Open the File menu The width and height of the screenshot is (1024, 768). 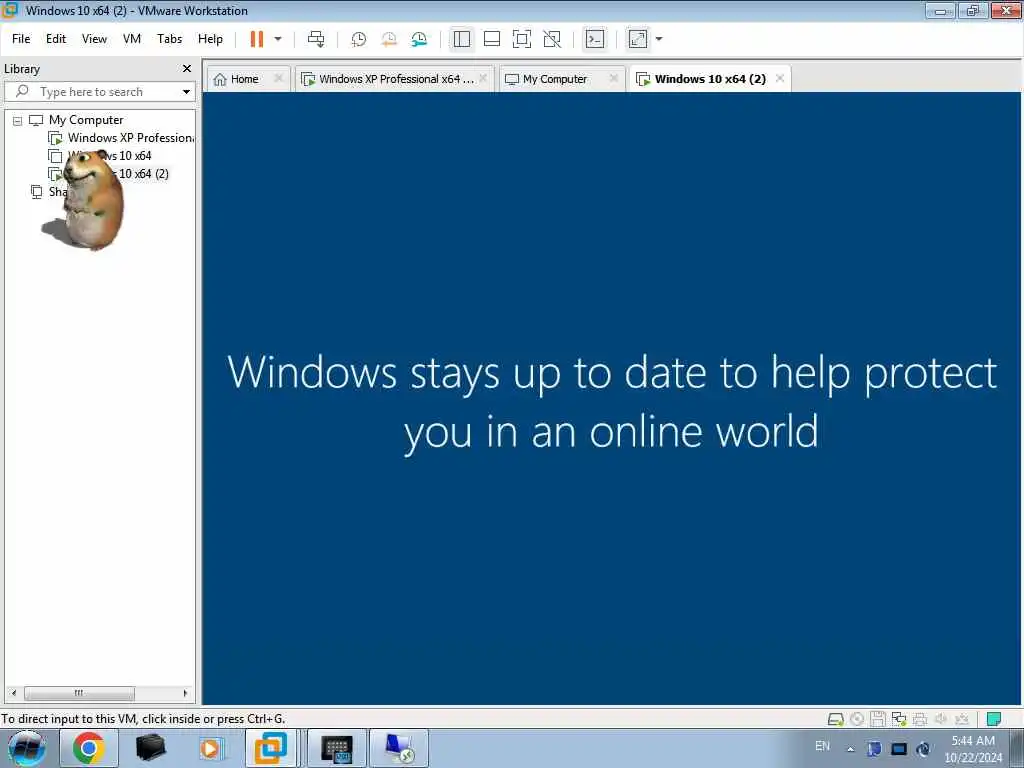click(x=21, y=39)
